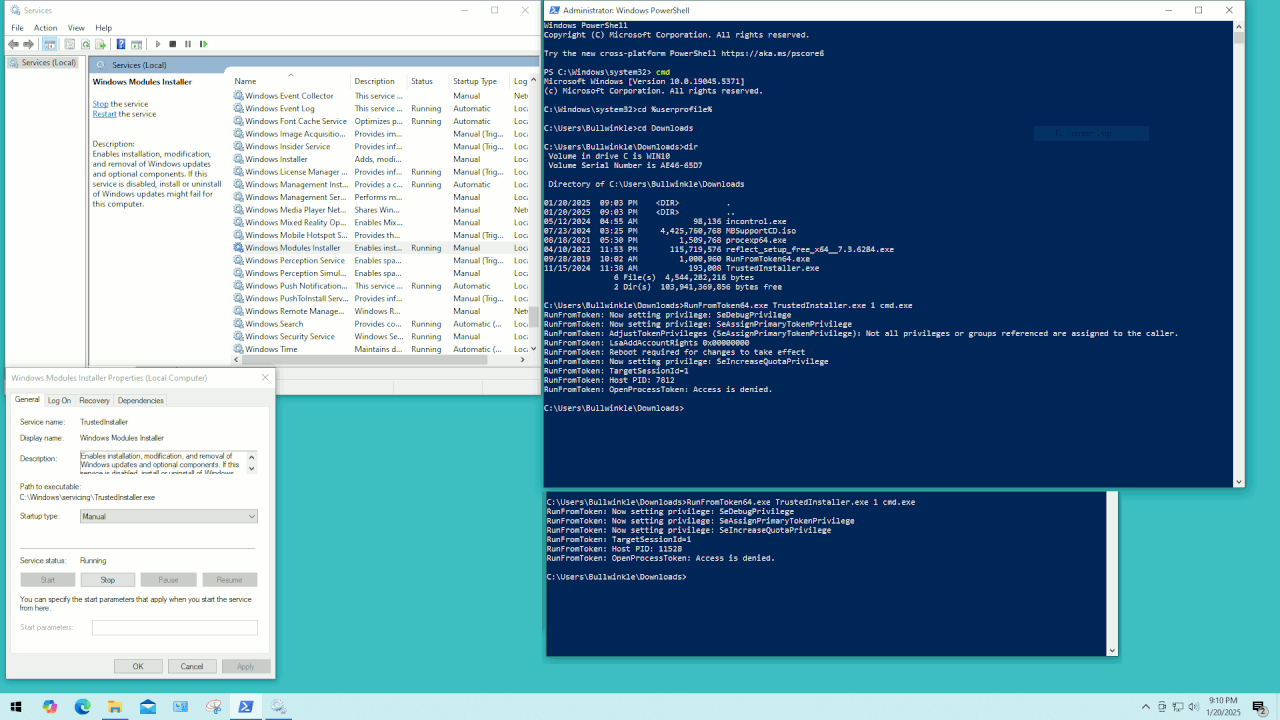Click the Windows Start button on taskbar
The width and height of the screenshot is (1280, 720).
[15, 707]
